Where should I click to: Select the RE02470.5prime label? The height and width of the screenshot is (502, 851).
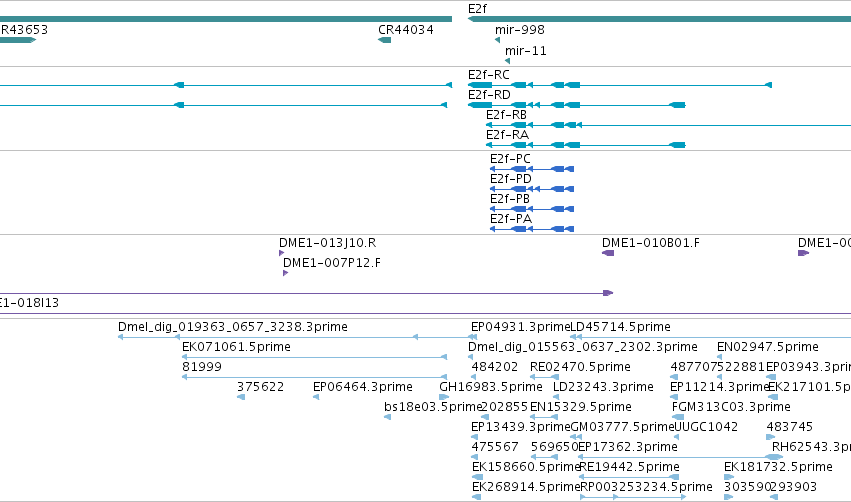[580, 367]
